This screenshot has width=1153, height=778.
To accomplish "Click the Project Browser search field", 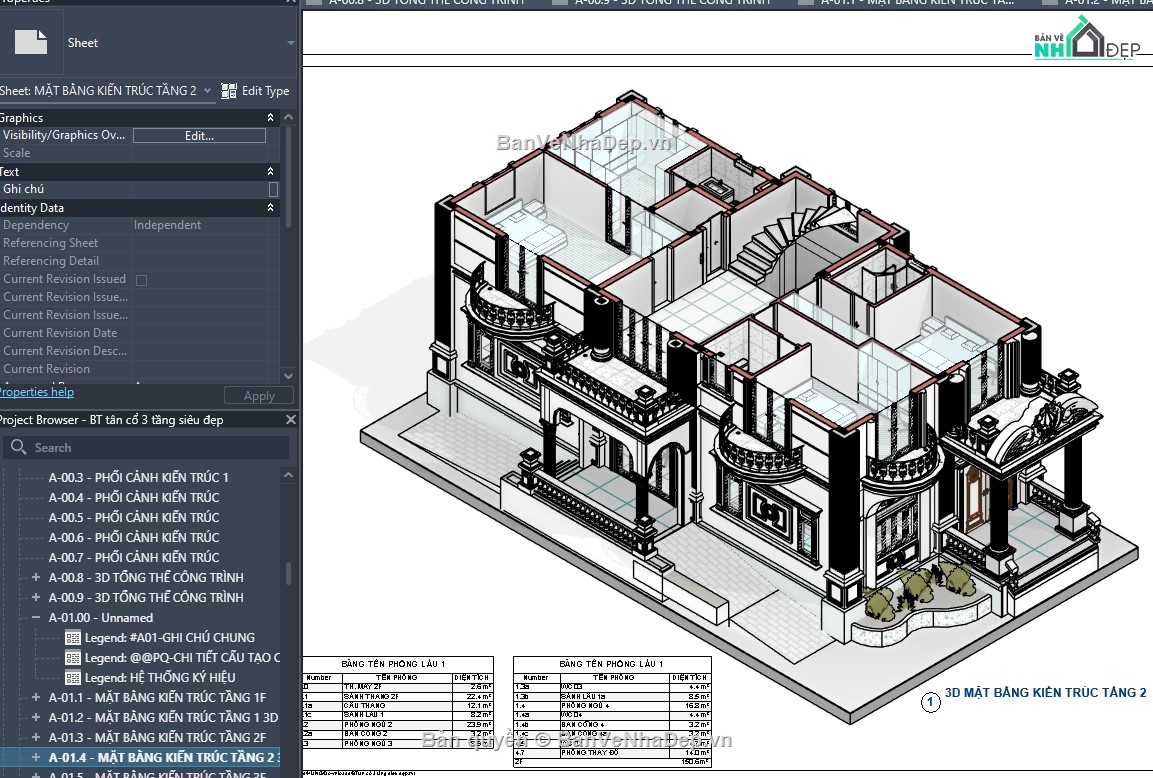I will [146, 447].
